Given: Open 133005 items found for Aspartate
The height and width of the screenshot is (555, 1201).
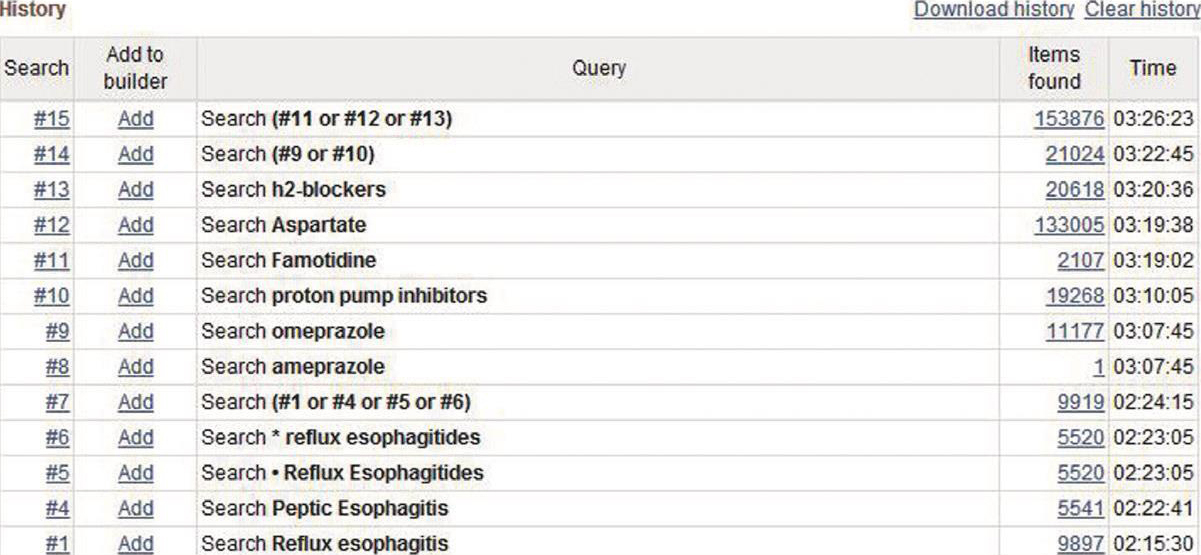Looking at the screenshot, I should pos(1069,225).
